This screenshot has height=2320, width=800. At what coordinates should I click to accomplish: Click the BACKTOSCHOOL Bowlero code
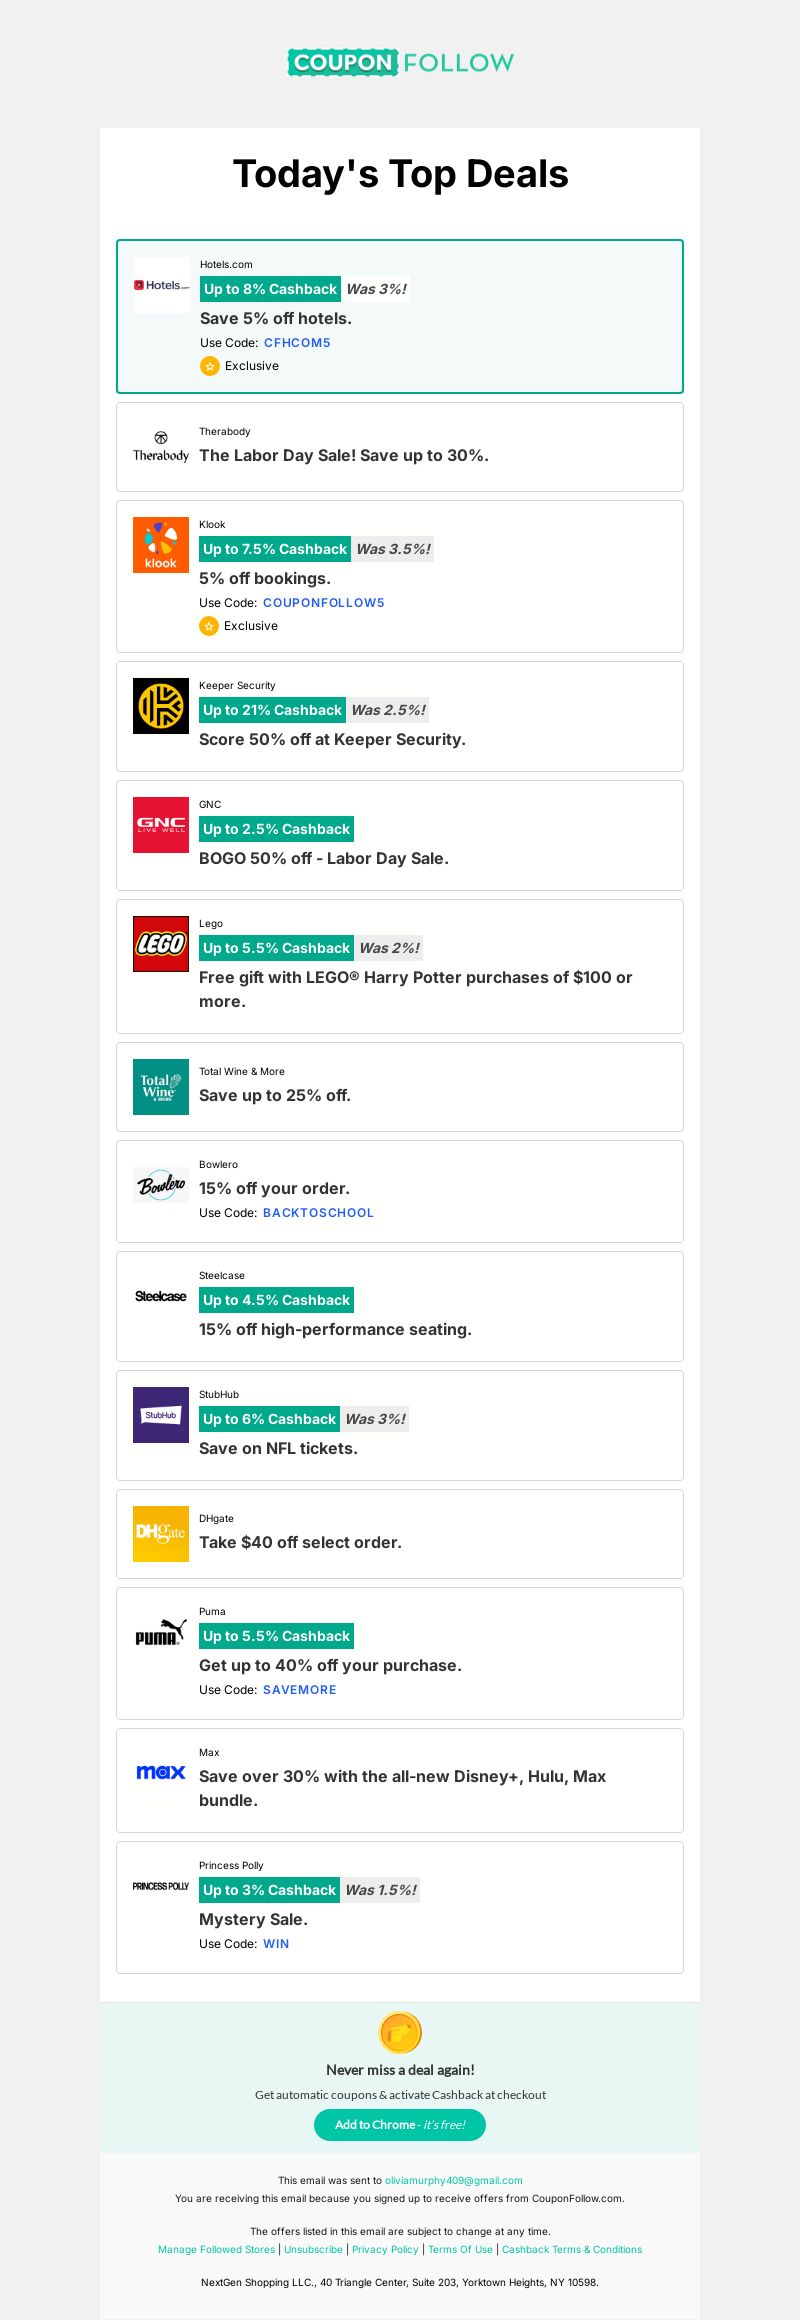pyautogui.click(x=318, y=1213)
